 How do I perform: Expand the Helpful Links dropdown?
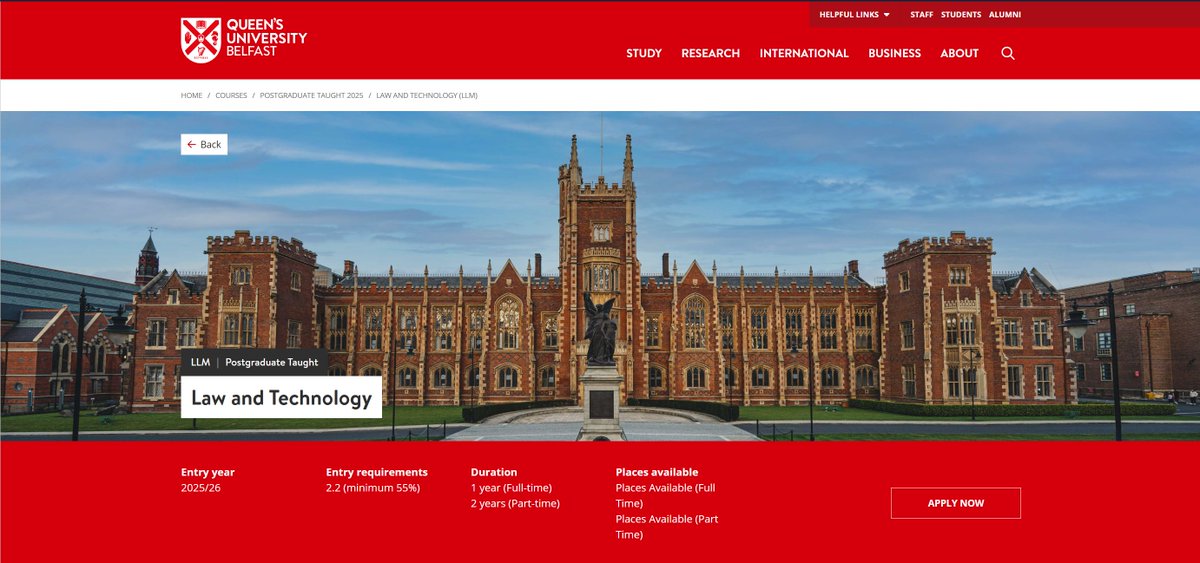(x=854, y=15)
